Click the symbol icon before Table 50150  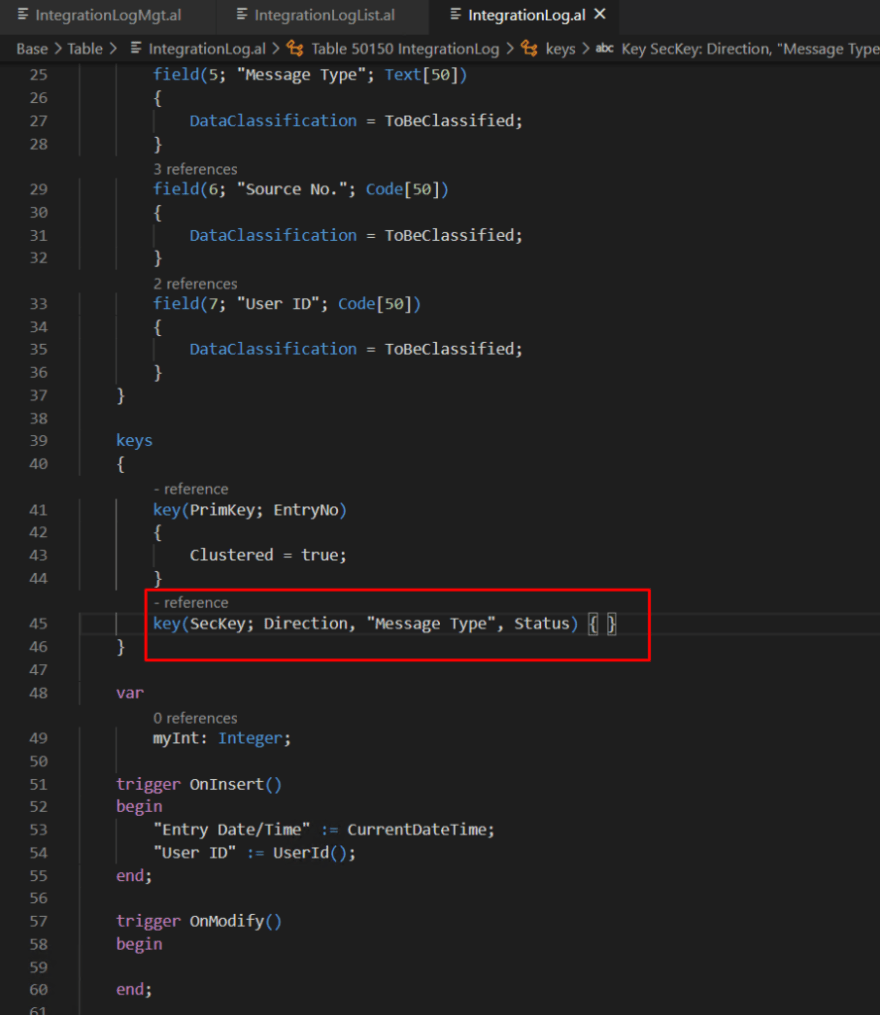pos(295,49)
